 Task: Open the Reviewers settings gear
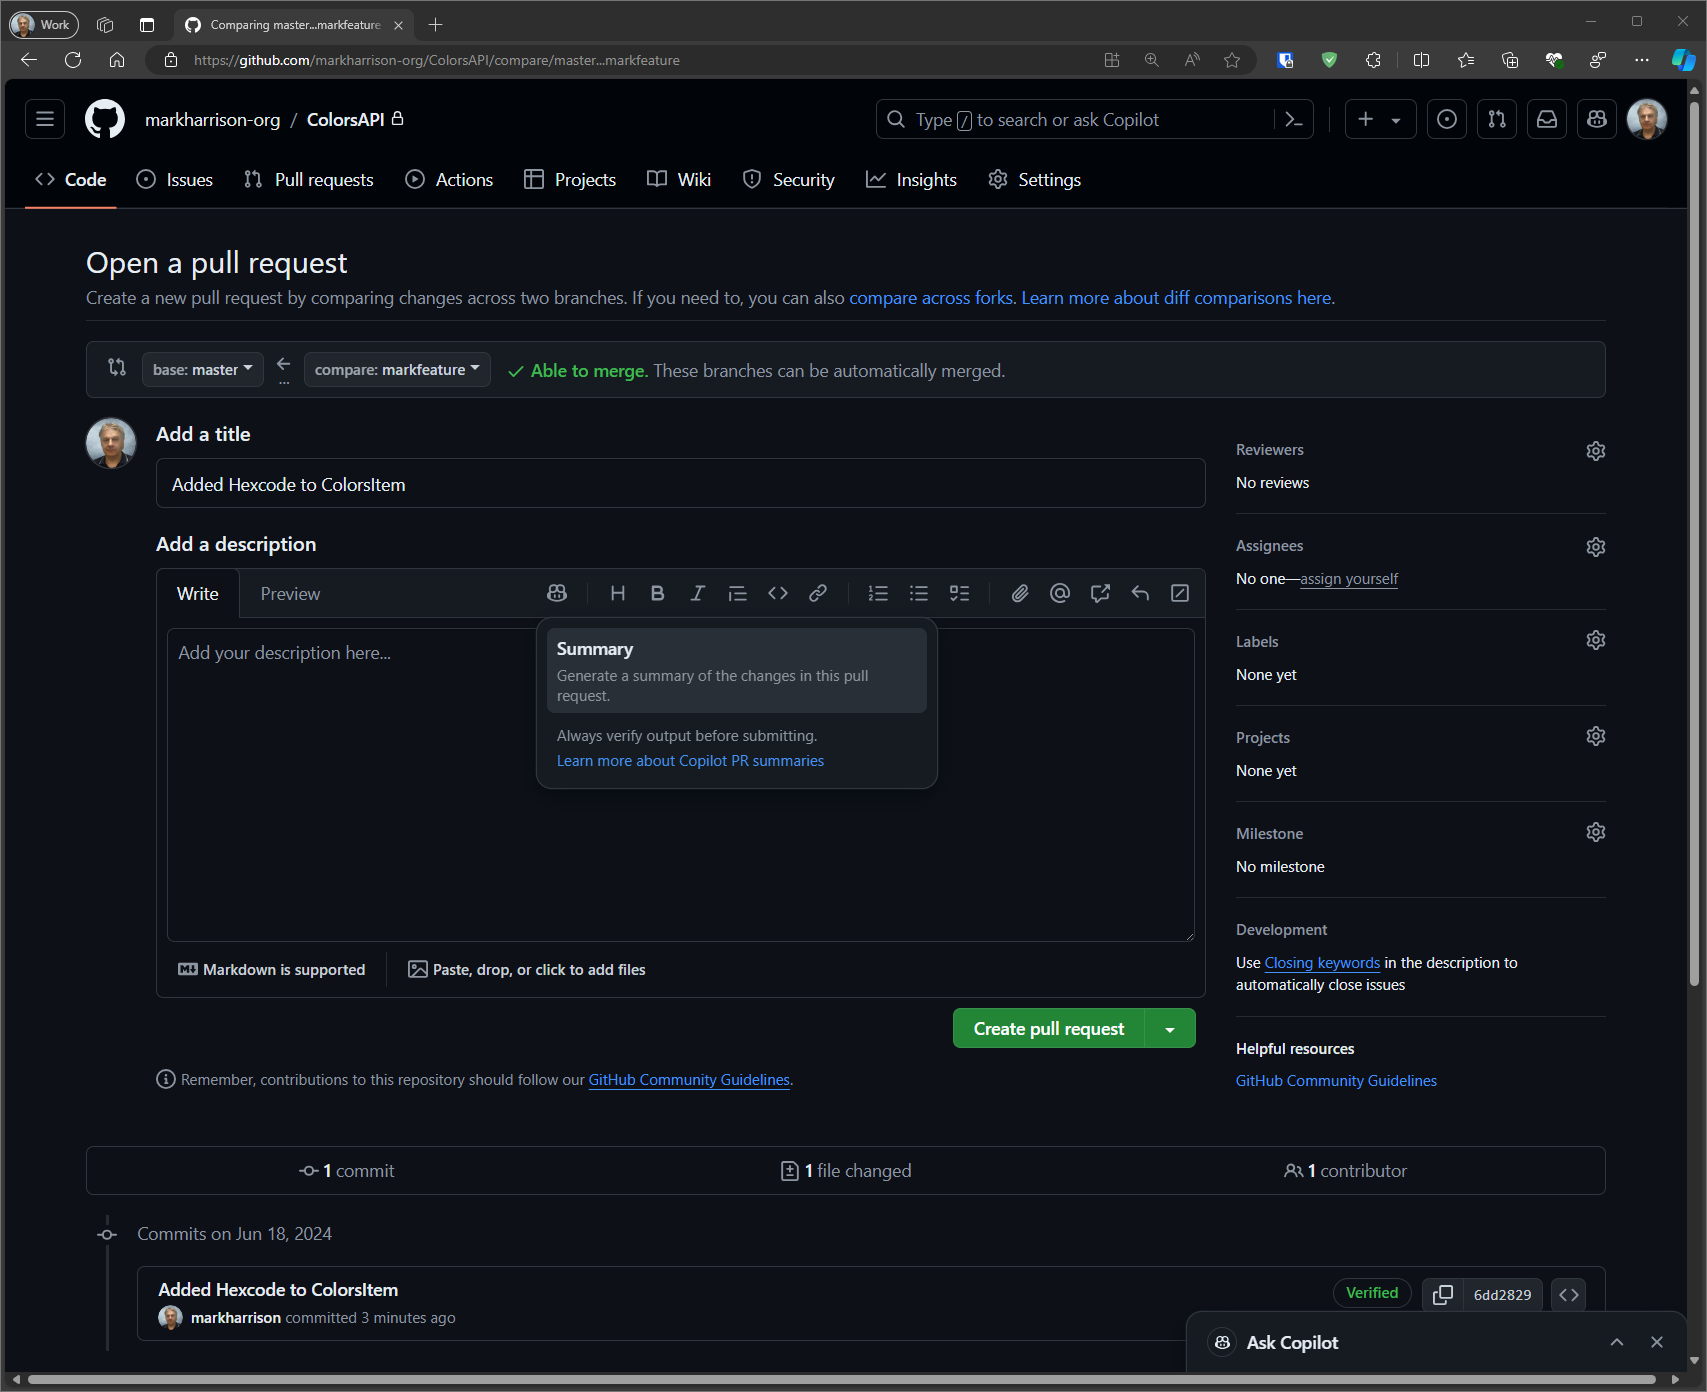pyautogui.click(x=1595, y=451)
